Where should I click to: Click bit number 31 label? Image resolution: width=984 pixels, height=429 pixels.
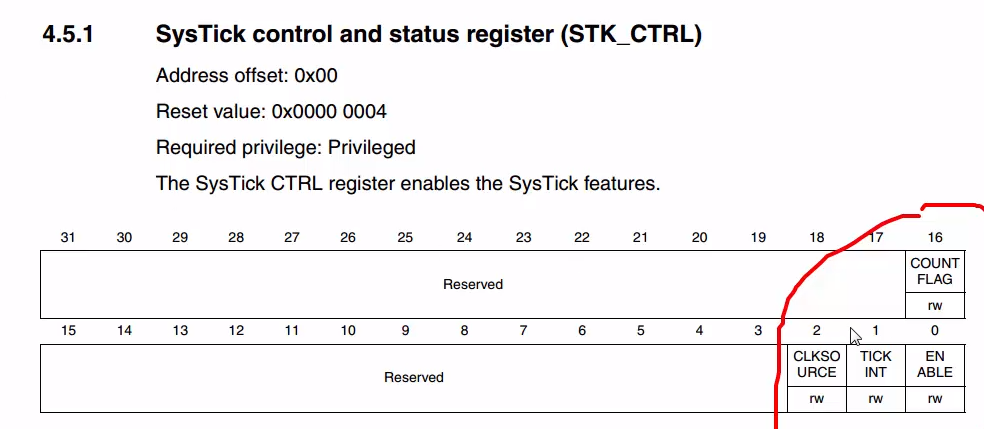pyautogui.click(x=68, y=237)
